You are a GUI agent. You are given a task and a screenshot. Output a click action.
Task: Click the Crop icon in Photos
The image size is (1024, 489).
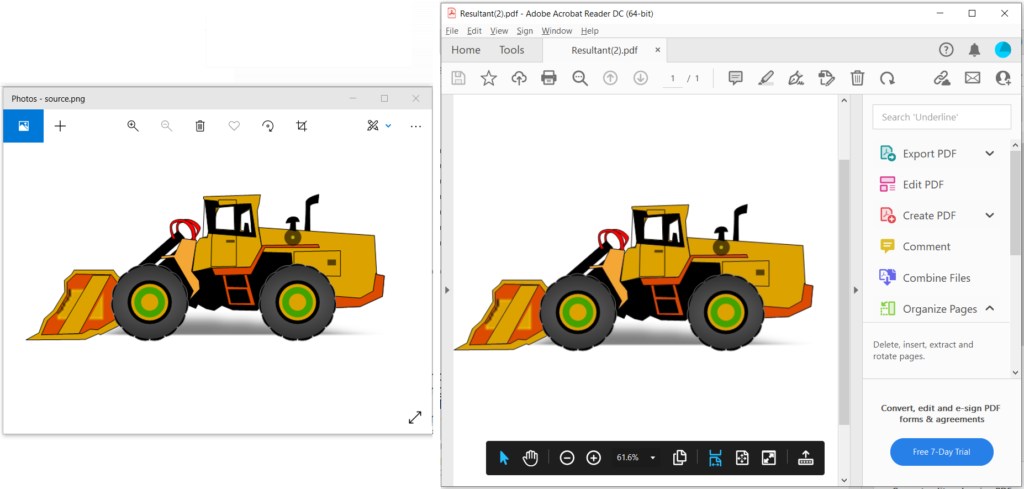coord(301,126)
